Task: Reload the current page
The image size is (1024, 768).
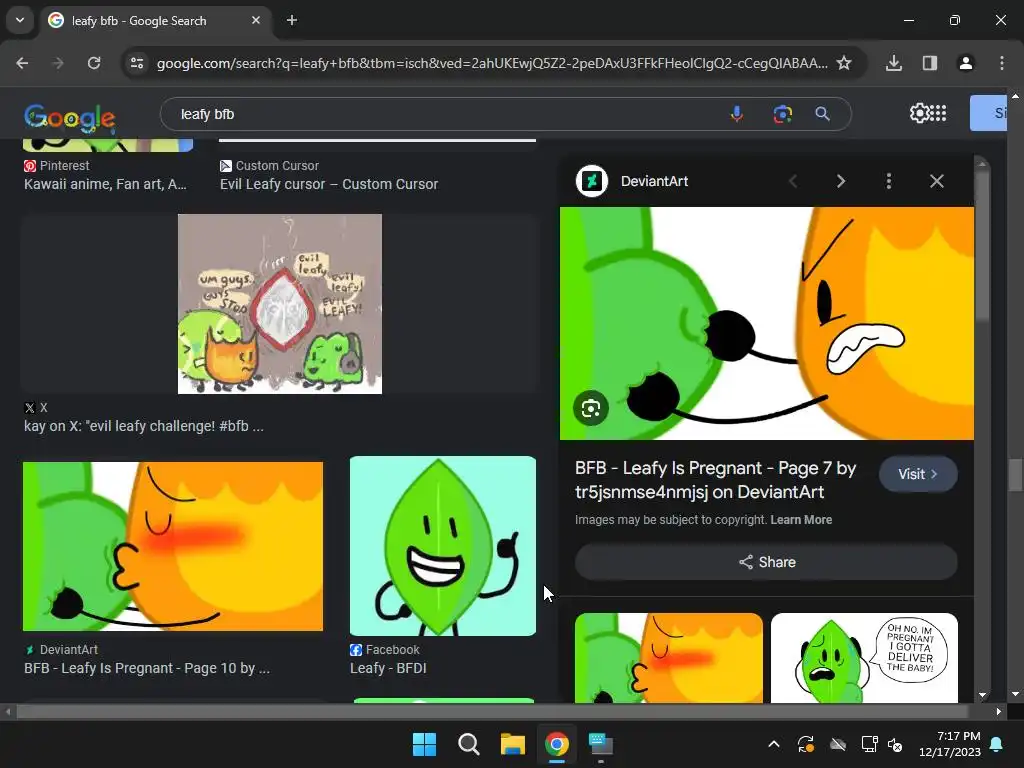Action: pyautogui.click(x=94, y=63)
